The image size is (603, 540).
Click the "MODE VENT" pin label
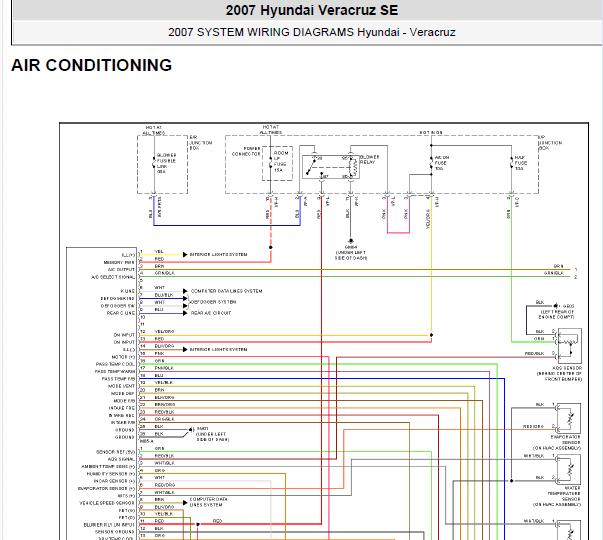[121, 386]
